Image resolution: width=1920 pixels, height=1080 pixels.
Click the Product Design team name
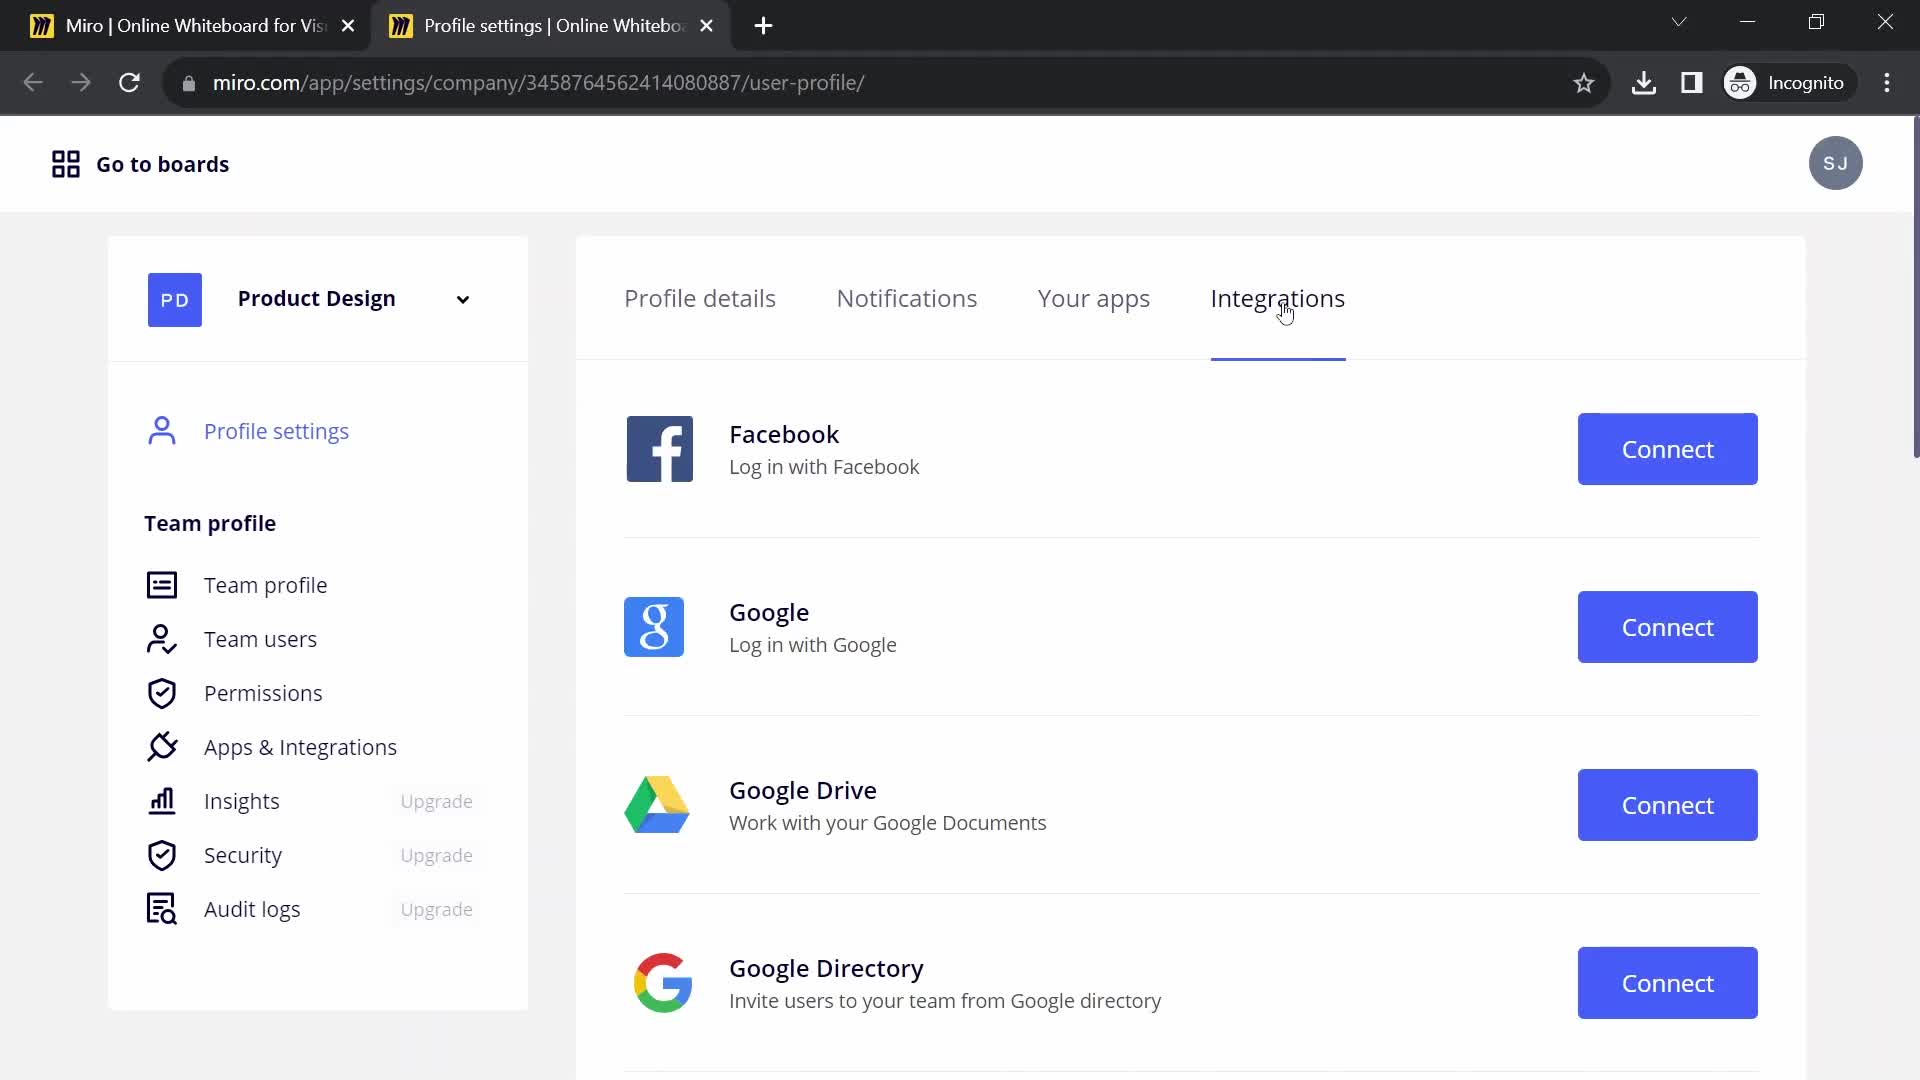[x=316, y=298]
